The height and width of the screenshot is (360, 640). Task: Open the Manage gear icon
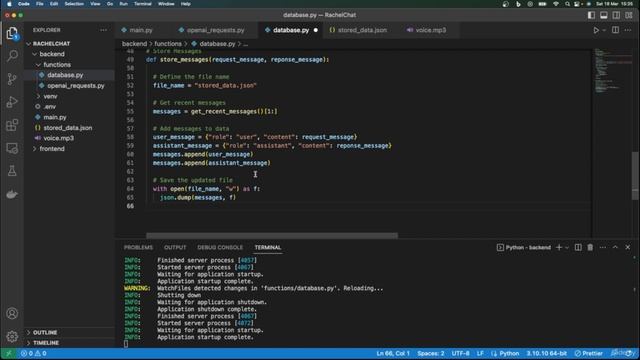pyautogui.click(x=12, y=336)
